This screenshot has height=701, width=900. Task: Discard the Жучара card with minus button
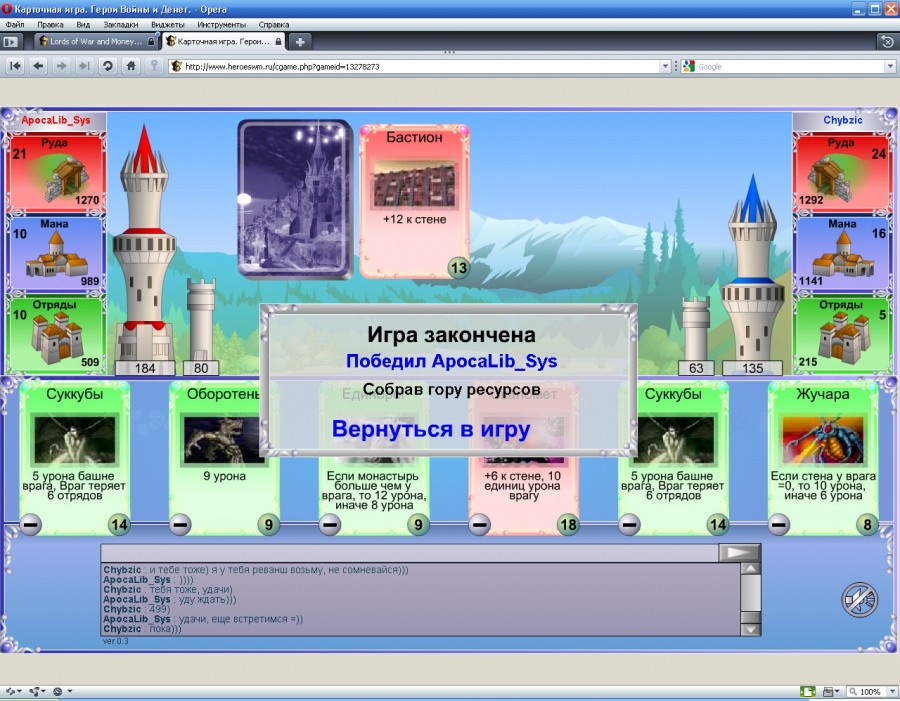(x=779, y=524)
